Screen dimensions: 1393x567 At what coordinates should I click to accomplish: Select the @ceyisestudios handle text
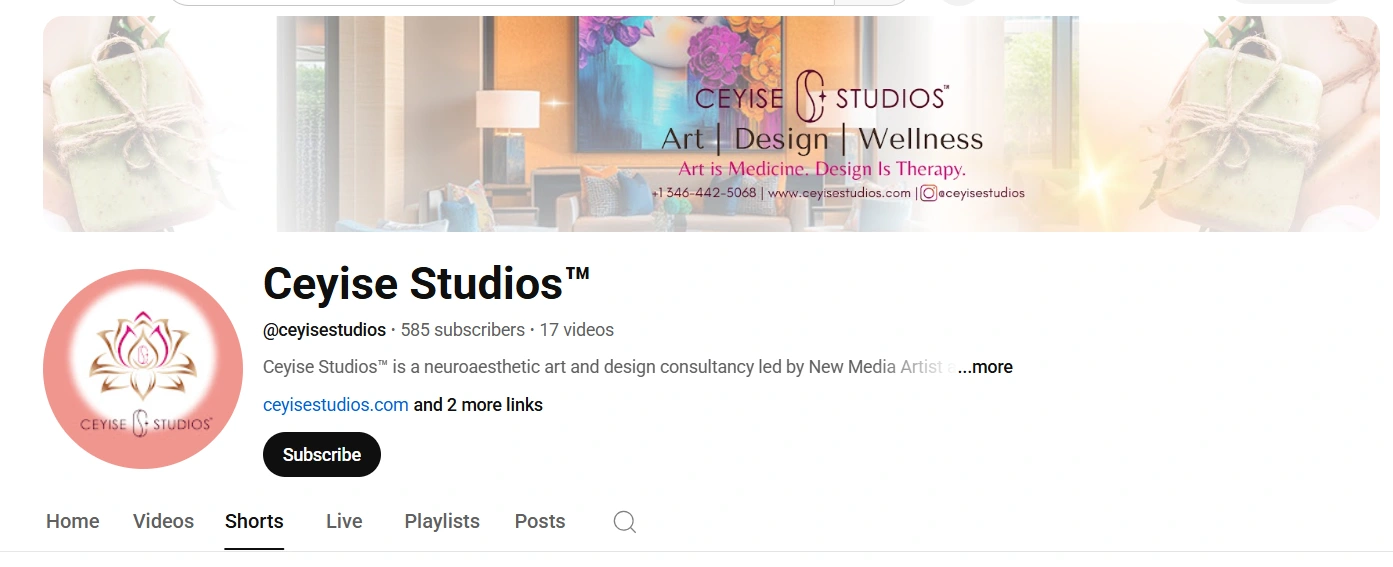[324, 330]
